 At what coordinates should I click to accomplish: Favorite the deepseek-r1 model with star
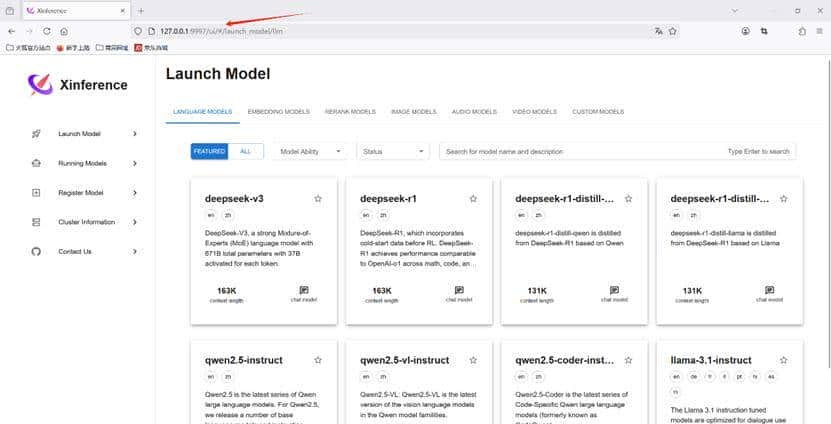click(x=473, y=199)
